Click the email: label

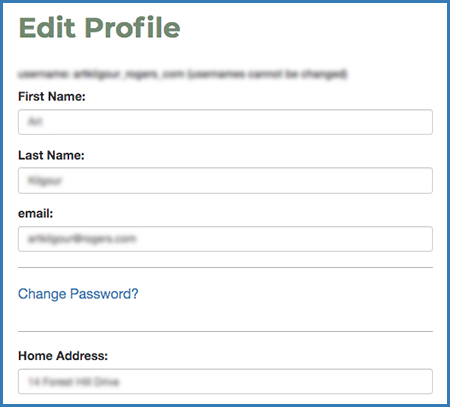(35, 213)
